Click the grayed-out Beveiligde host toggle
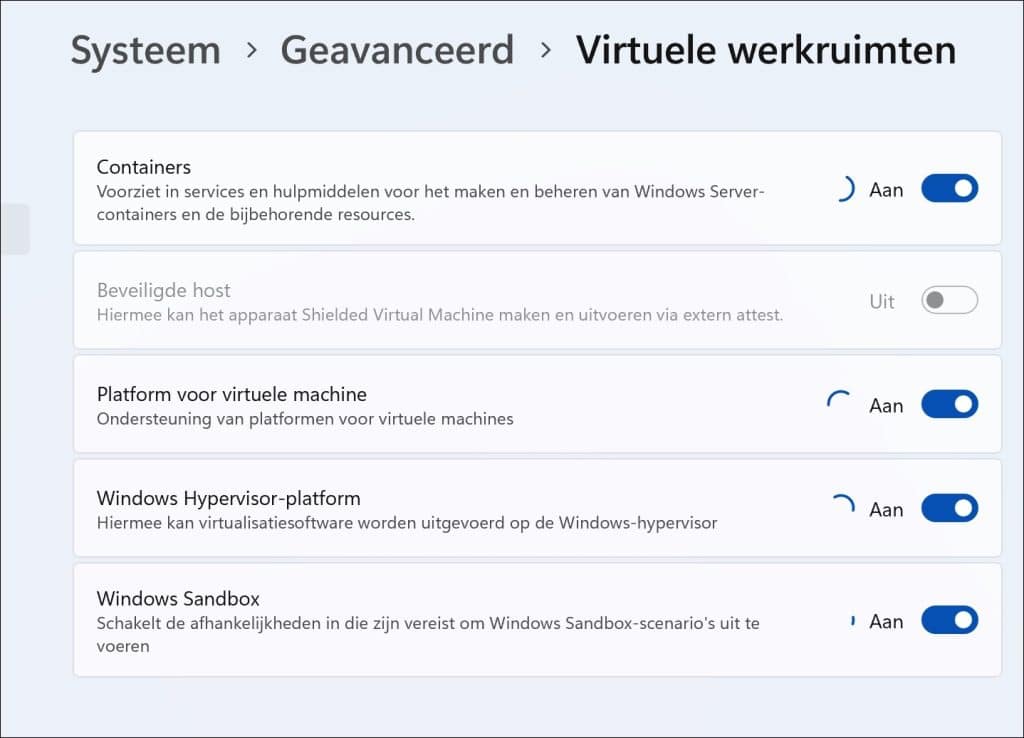Image resolution: width=1024 pixels, height=738 pixels. pos(948,301)
